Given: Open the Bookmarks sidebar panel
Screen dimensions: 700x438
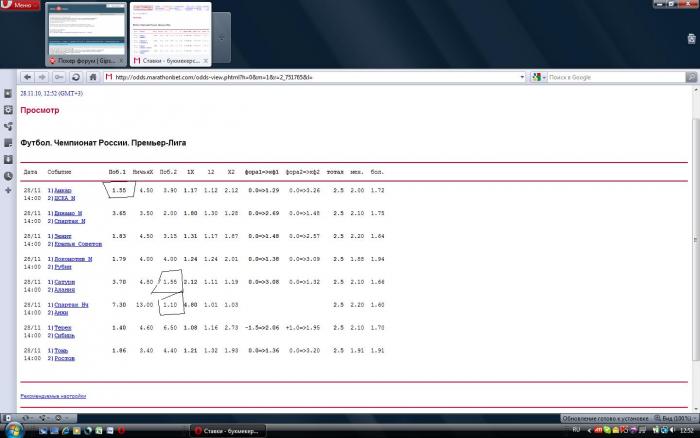Looking at the screenshot, I should pos(8,93).
